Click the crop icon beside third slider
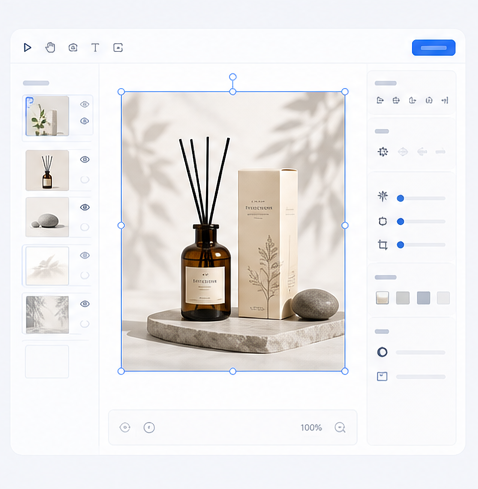The width and height of the screenshot is (478, 489). pyautogui.click(x=383, y=245)
